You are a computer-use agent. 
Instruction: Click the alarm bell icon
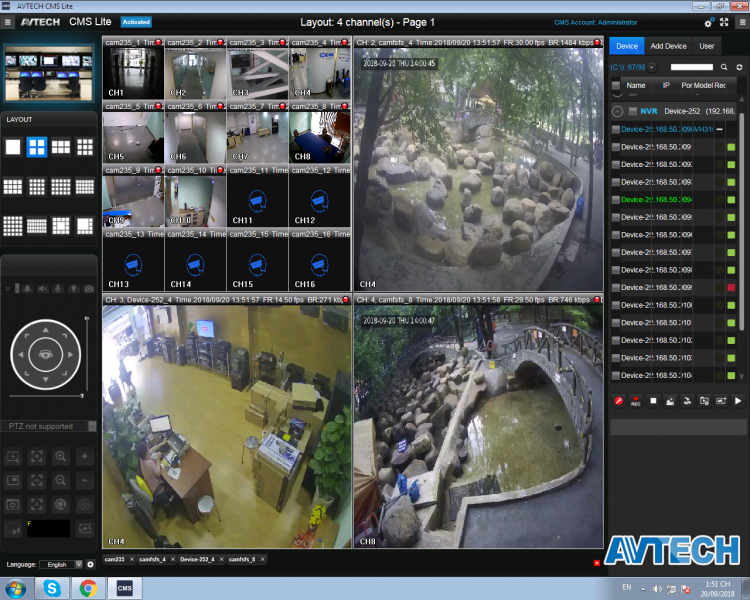tap(27, 289)
